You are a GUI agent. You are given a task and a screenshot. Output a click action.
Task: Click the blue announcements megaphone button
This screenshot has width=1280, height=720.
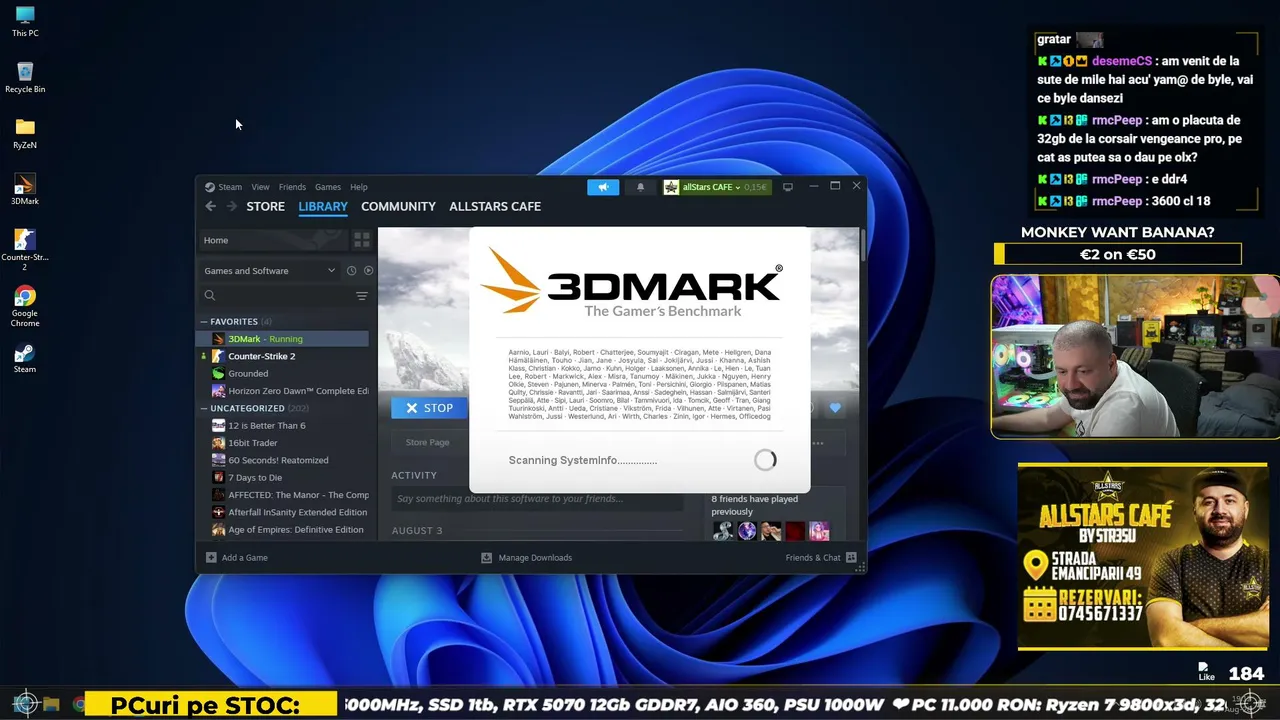coord(603,187)
